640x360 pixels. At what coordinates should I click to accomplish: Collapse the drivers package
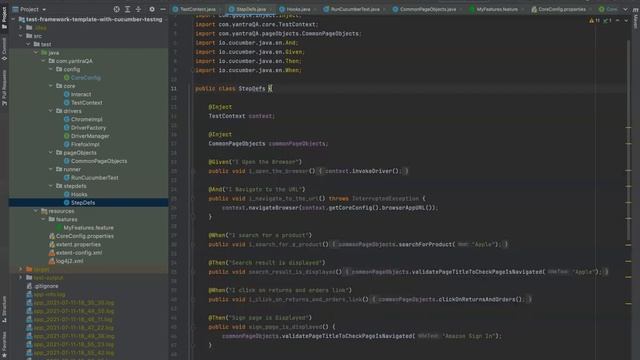[51, 111]
